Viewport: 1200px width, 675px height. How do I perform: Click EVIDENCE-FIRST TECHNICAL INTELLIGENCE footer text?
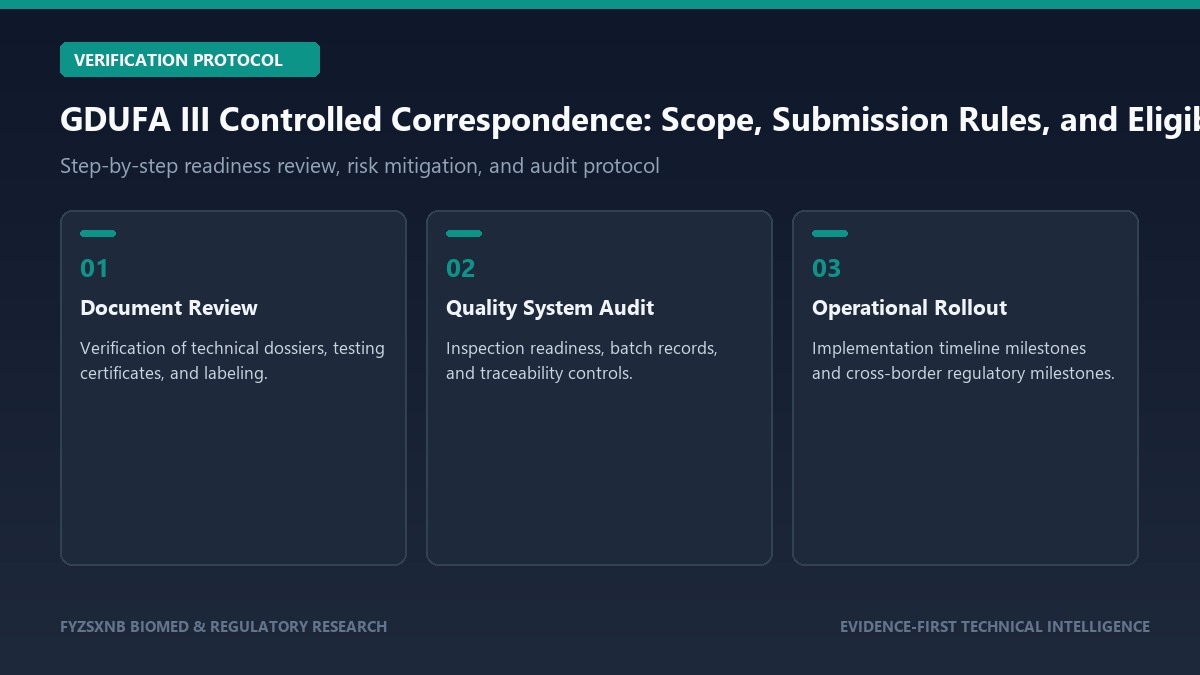pyautogui.click(x=995, y=627)
